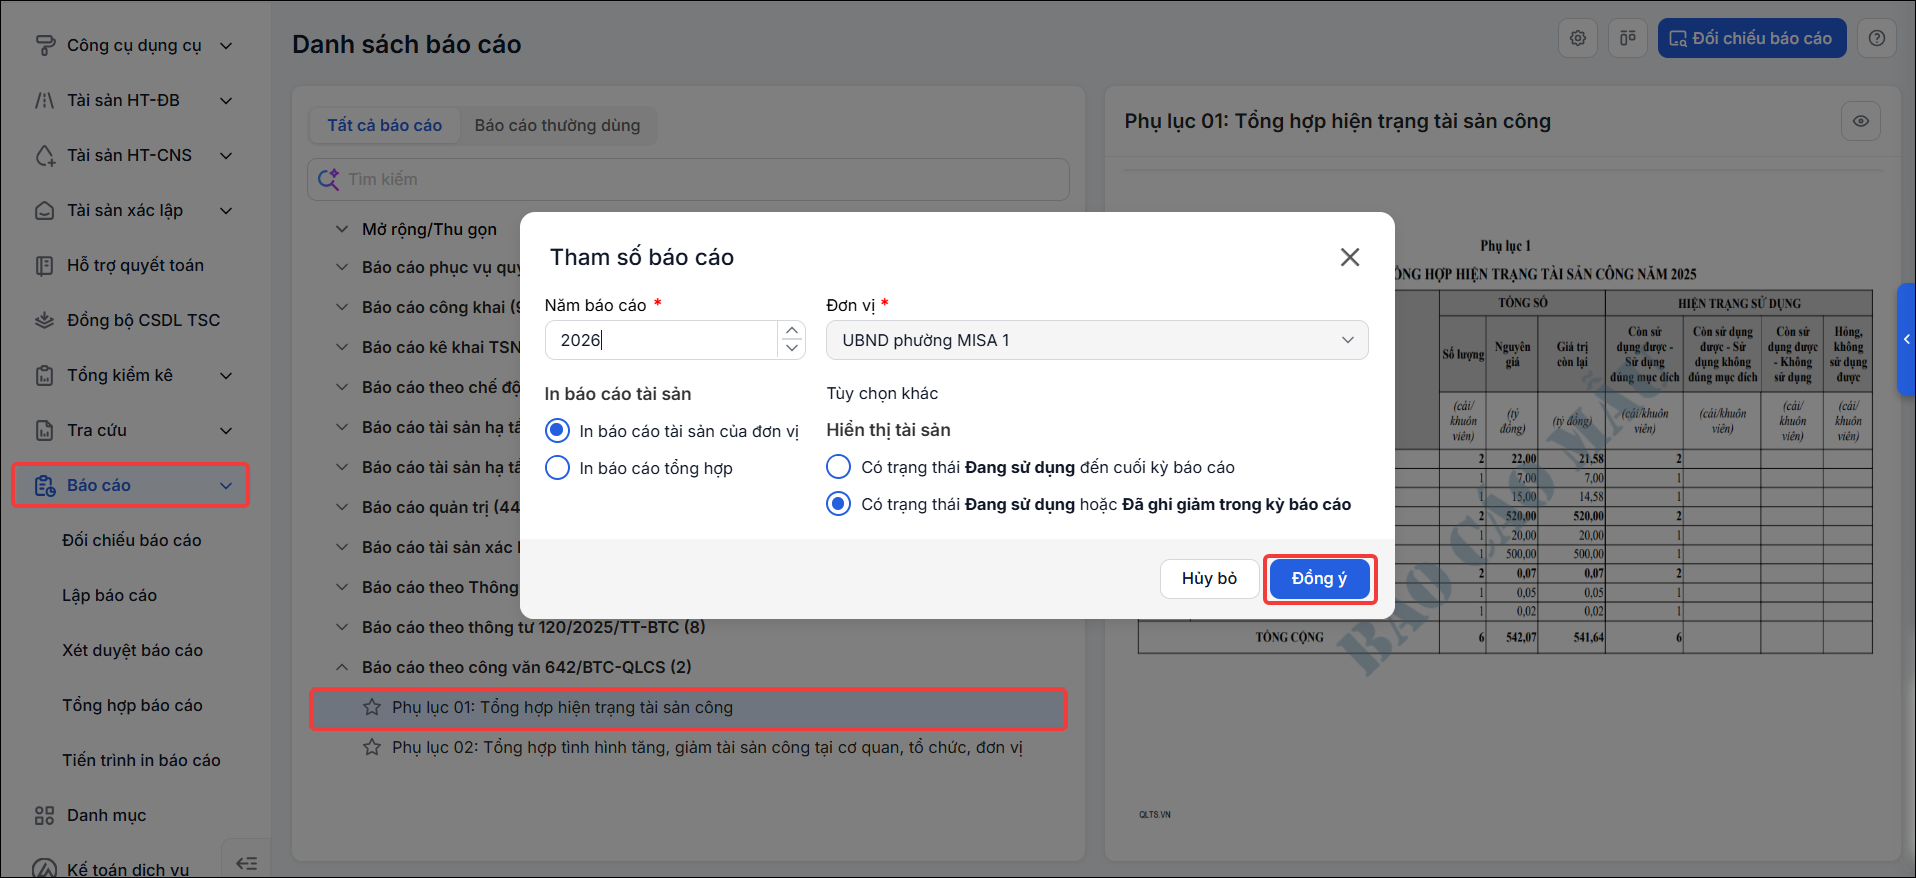The width and height of the screenshot is (1916, 878).
Task: Toggle Mở rộng/Thu gọn chevron
Action: click(342, 229)
